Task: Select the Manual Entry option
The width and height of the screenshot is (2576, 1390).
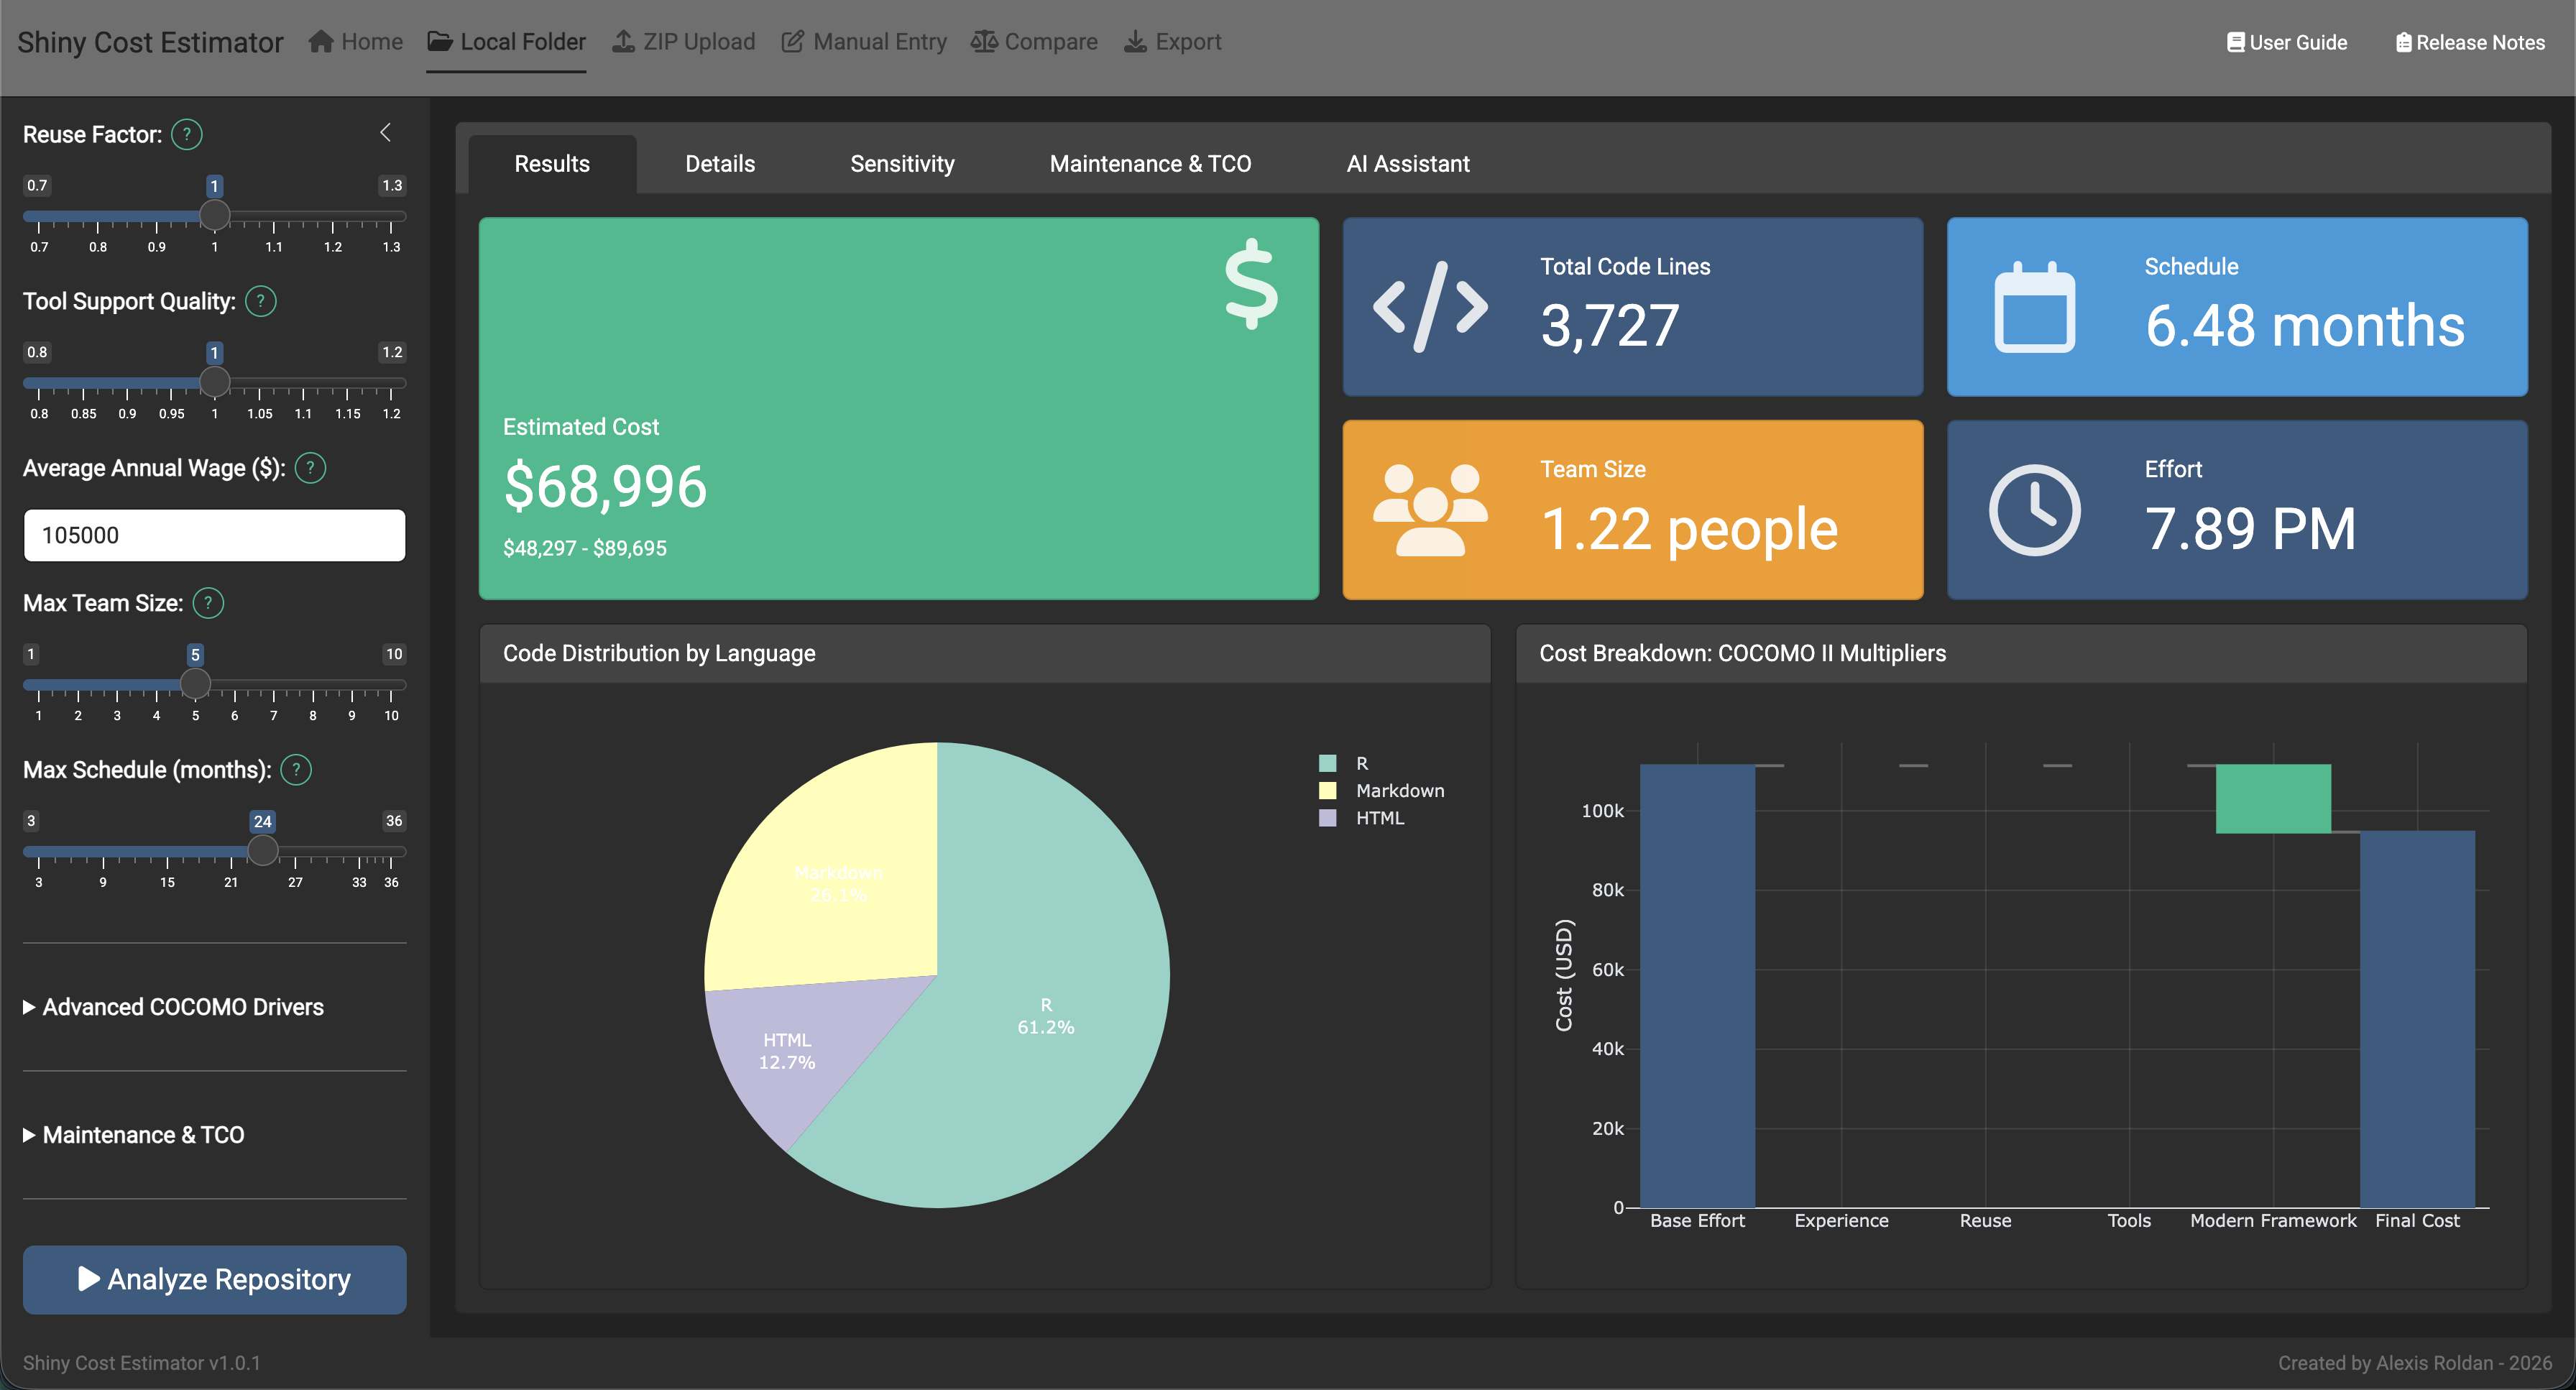Action: 864,41
